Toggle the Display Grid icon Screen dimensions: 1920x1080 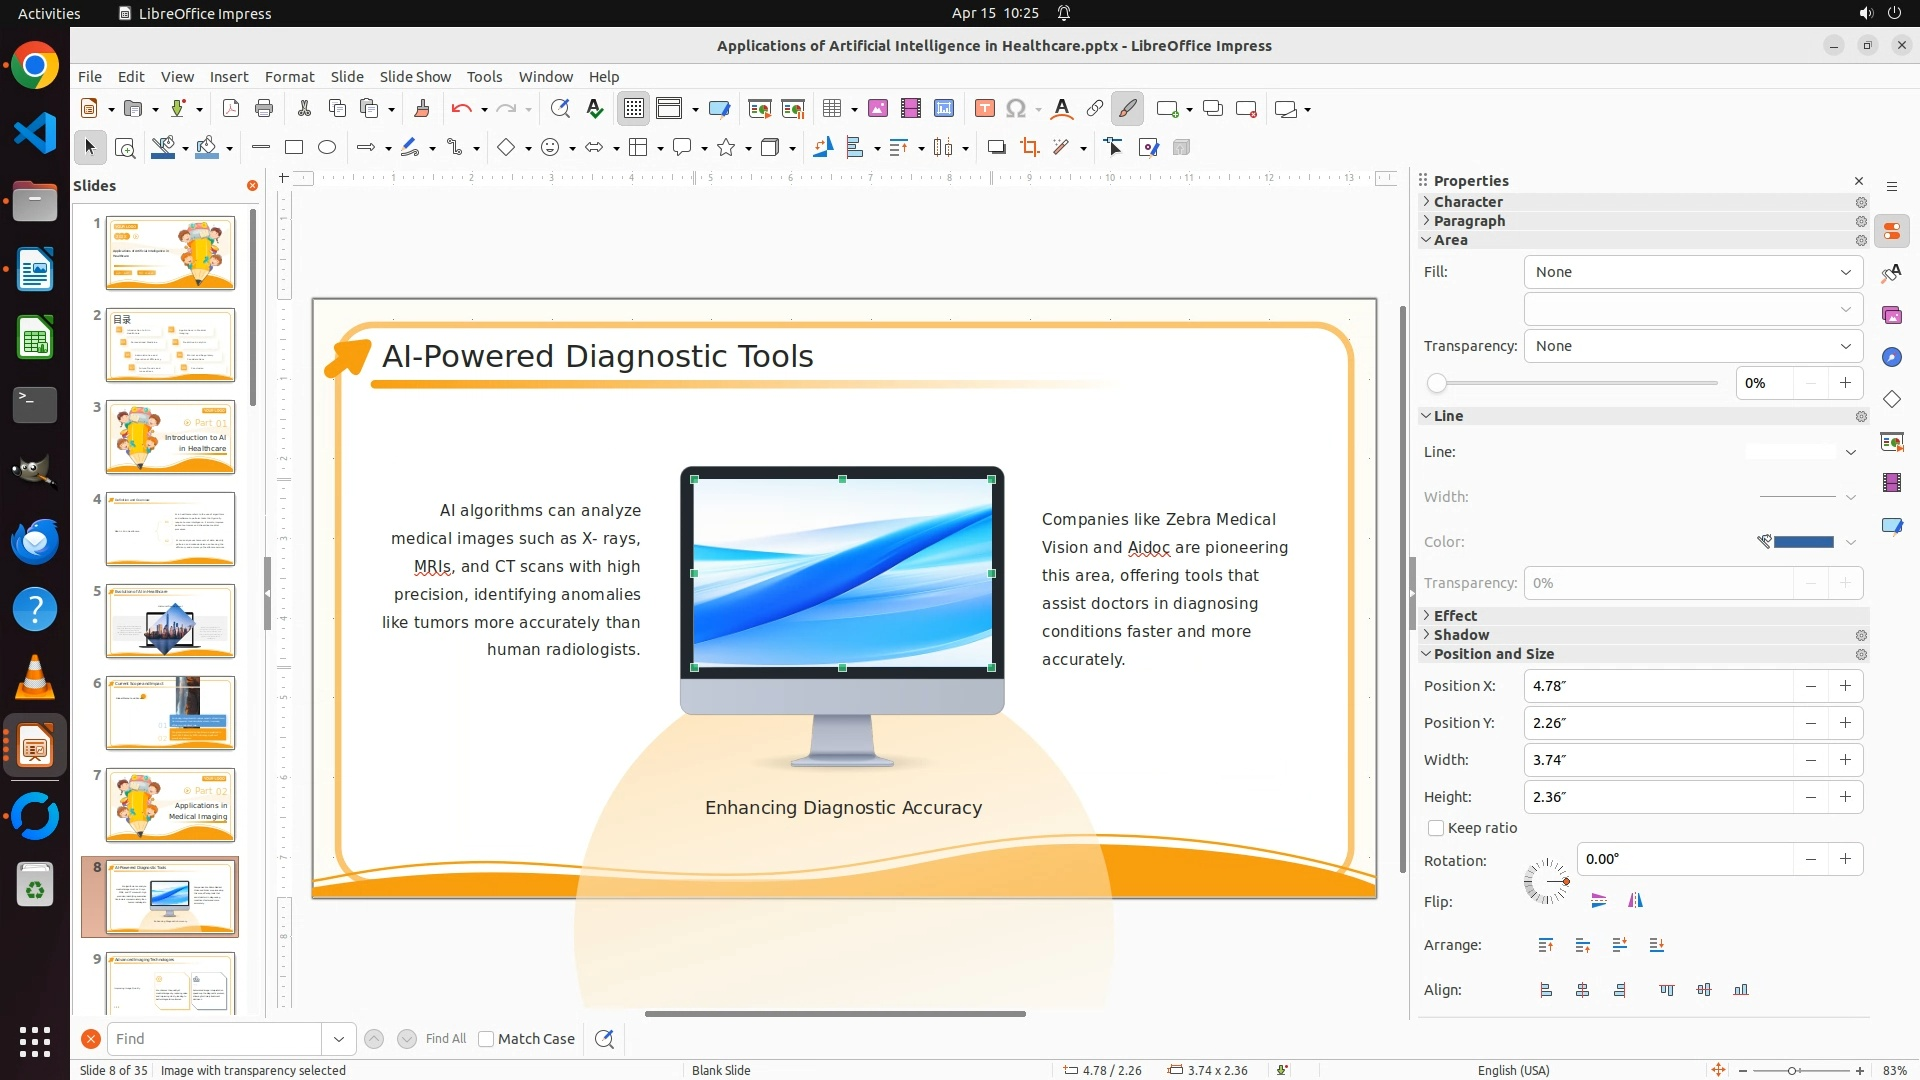[634, 109]
